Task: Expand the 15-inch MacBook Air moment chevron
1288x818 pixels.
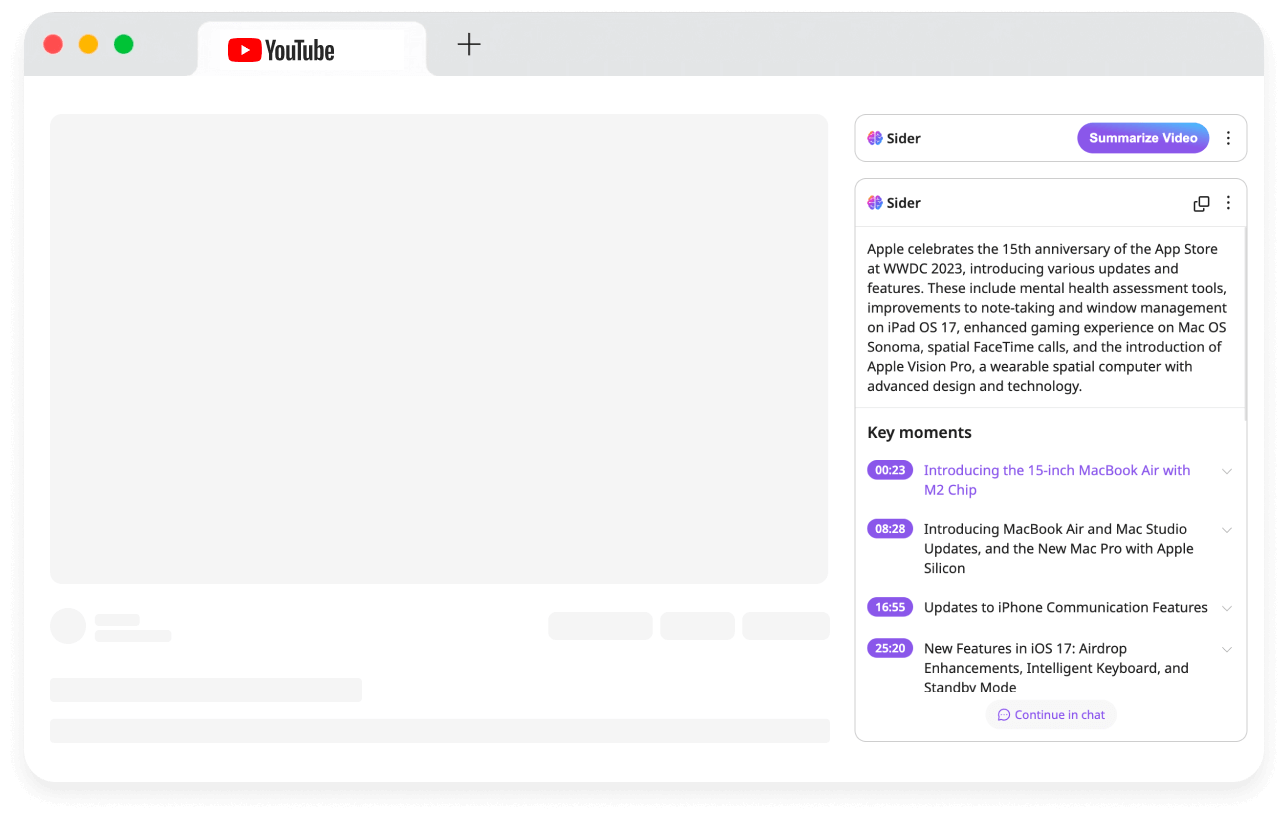Action: click(x=1227, y=471)
